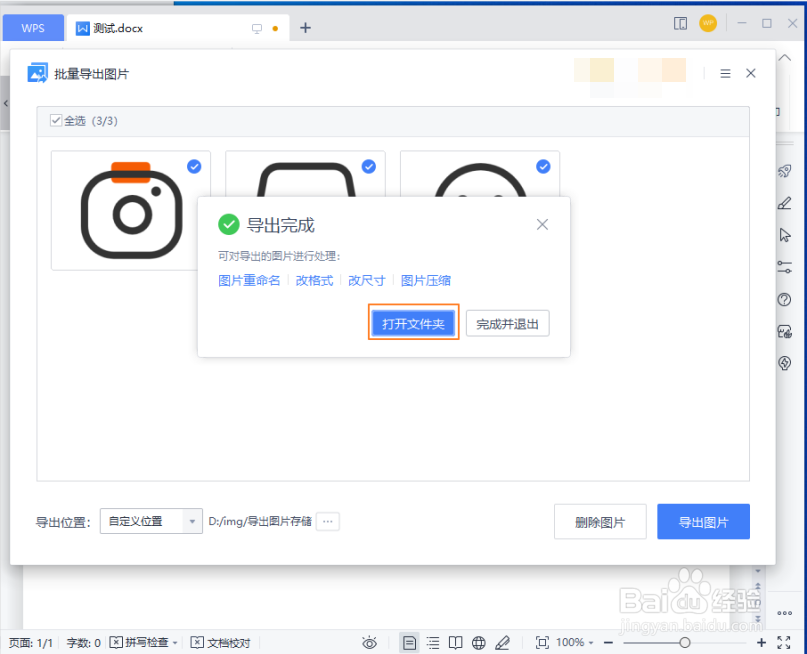The width and height of the screenshot is (807, 654).
Task: Close the 导出完成 popup
Action: coord(542,224)
